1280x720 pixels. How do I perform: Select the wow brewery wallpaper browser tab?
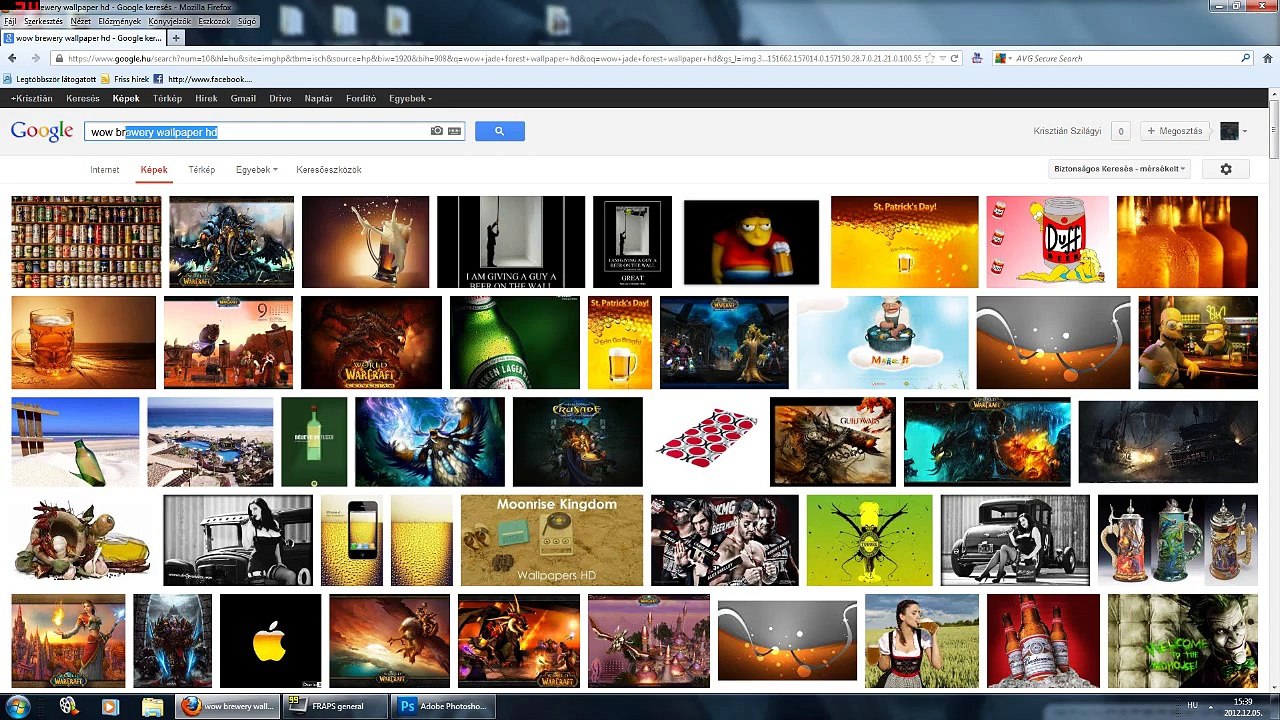[83, 38]
